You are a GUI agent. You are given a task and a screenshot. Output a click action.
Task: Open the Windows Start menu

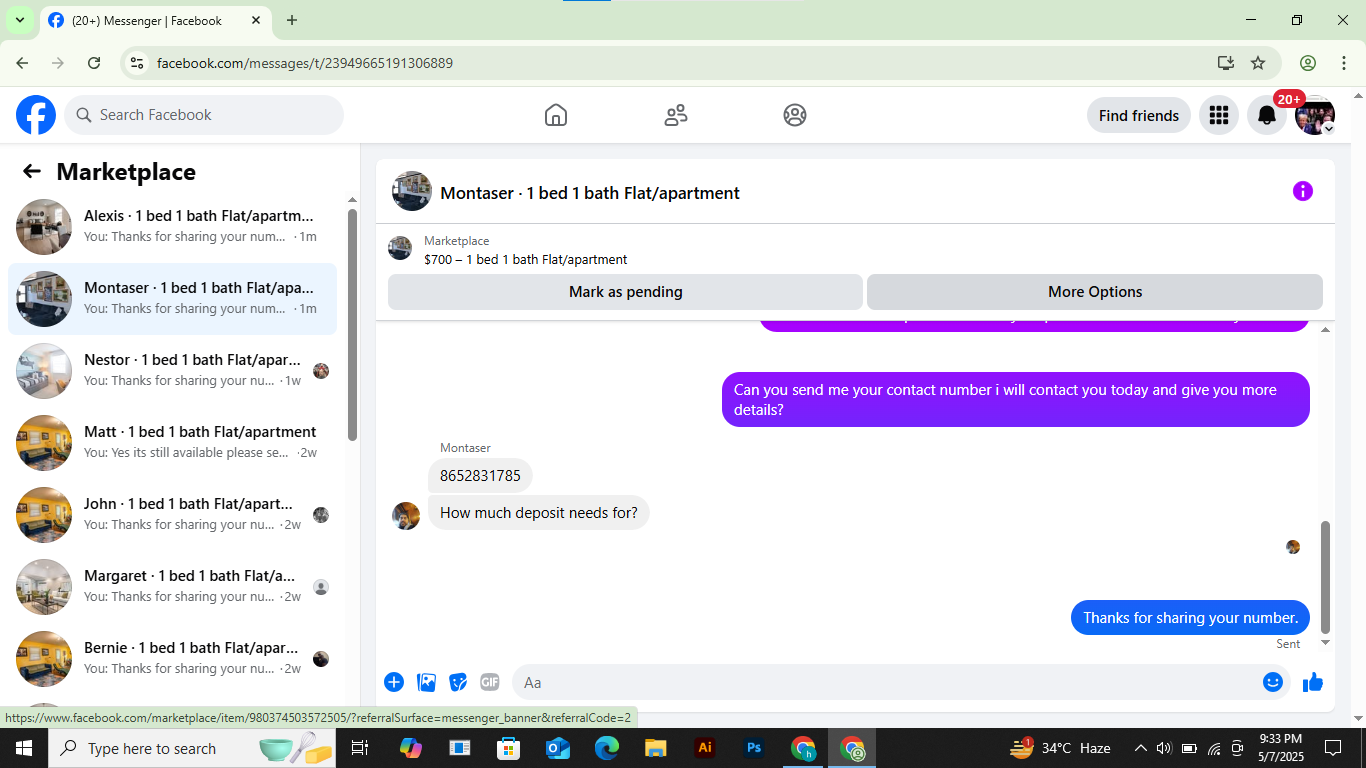pos(23,748)
